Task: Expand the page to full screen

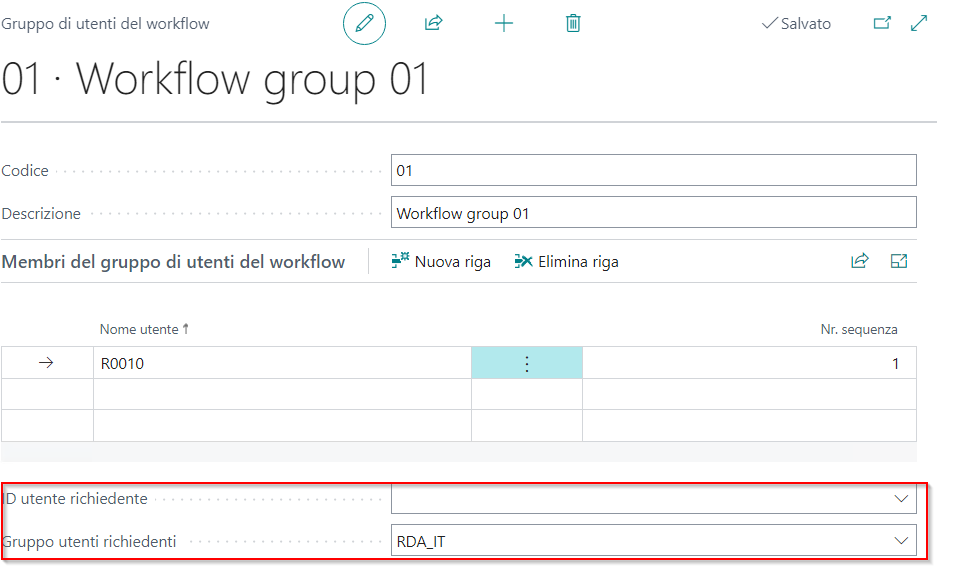Action: pyautogui.click(x=919, y=23)
